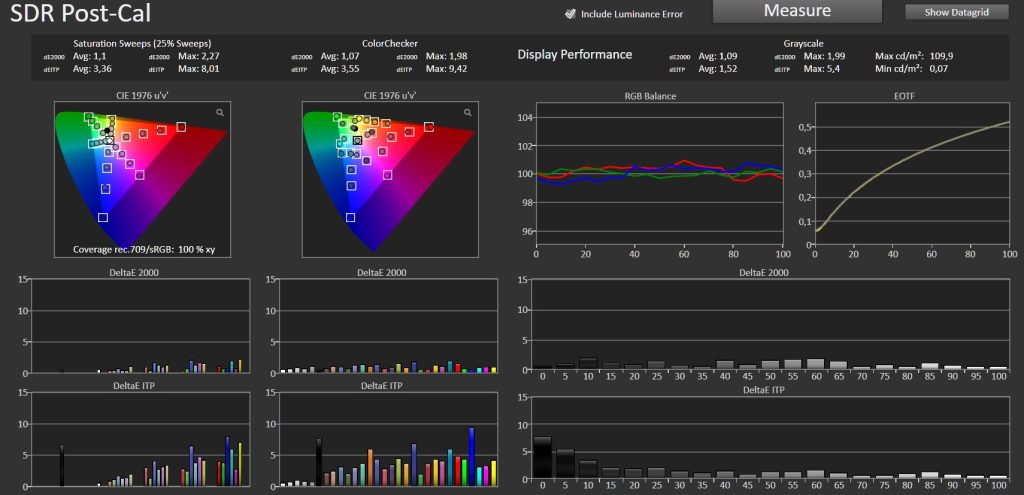
Task: Click ColorChecker 'Max: 9,42' value
Action: pyautogui.click(x=447, y=69)
